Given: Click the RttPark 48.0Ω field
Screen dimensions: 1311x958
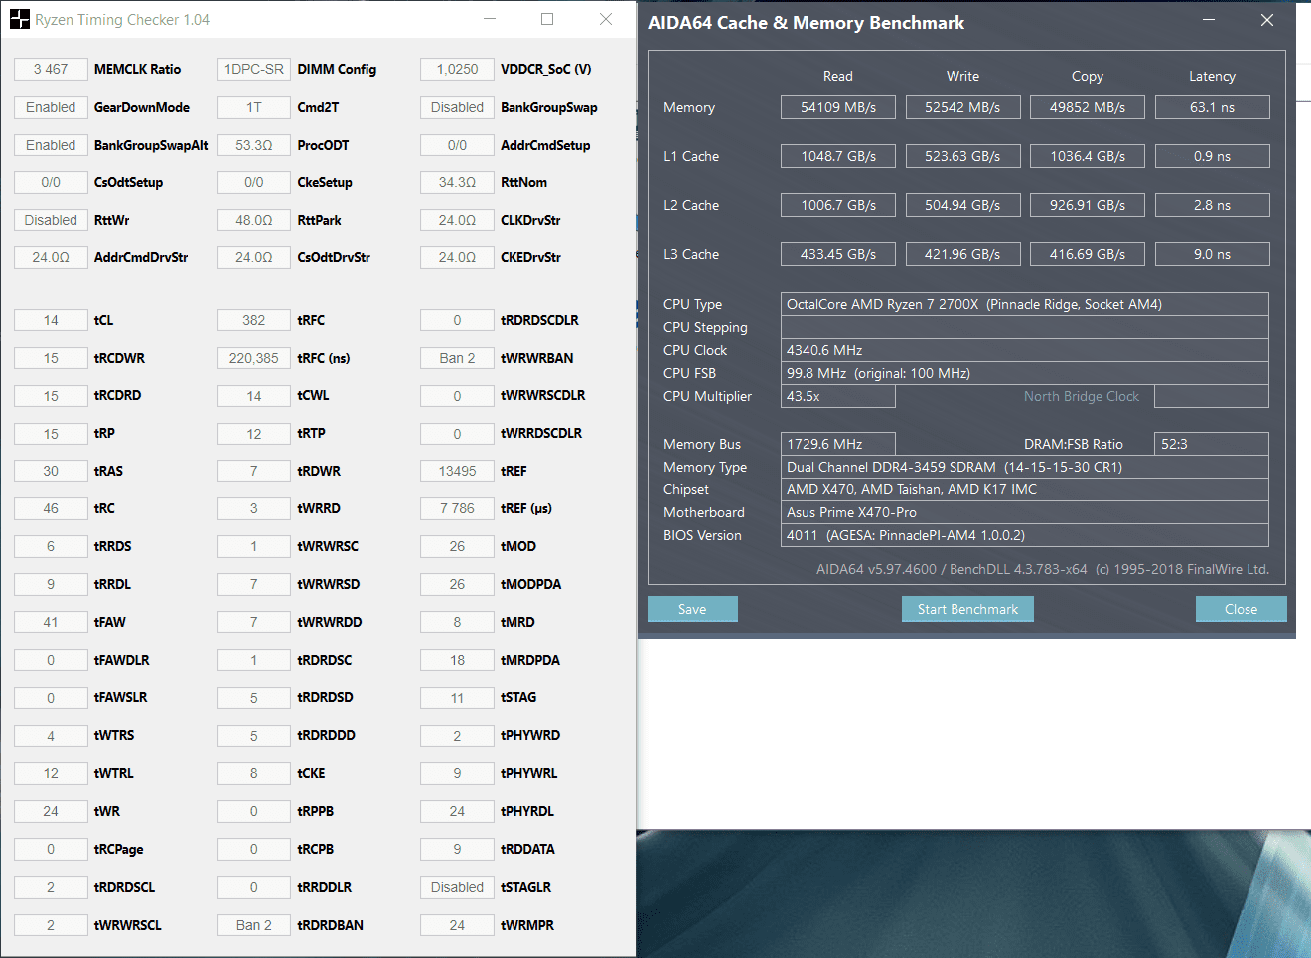Looking at the screenshot, I should pyautogui.click(x=254, y=220).
